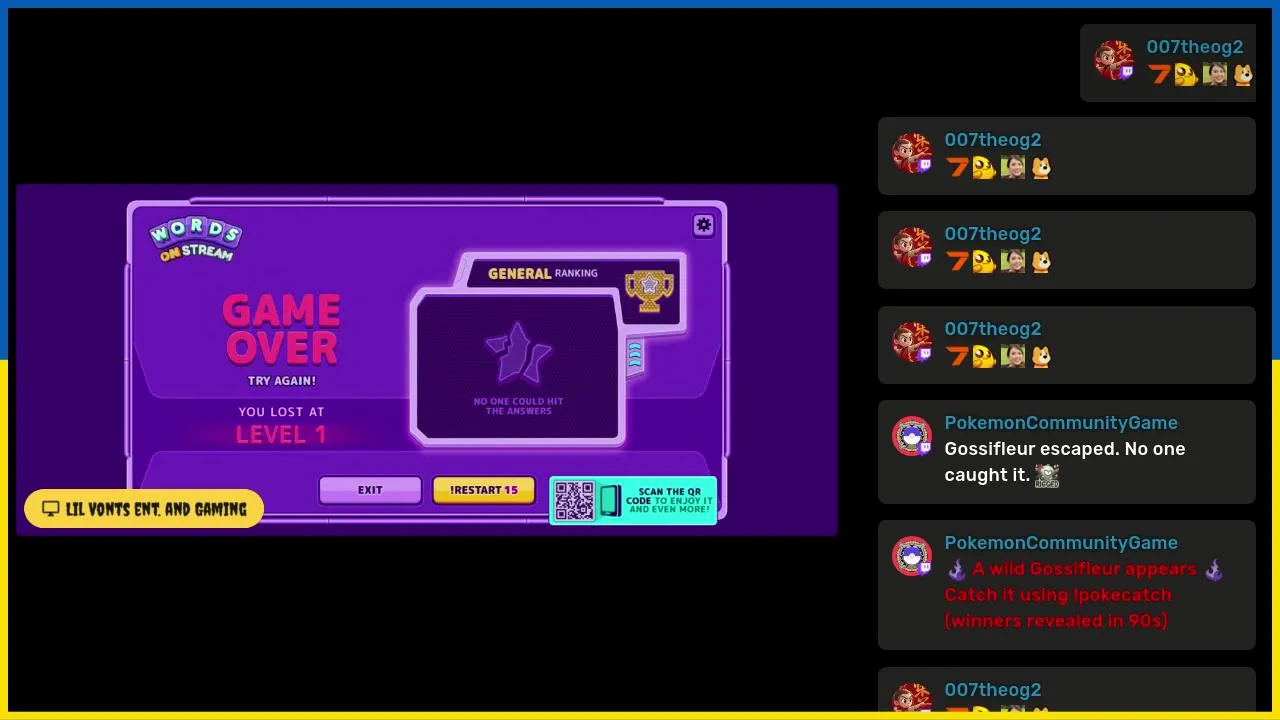The height and width of the screenshot is (720, 1280).
Task: Click Scan the QR code banner text
Action: click(x=670, y=500)
